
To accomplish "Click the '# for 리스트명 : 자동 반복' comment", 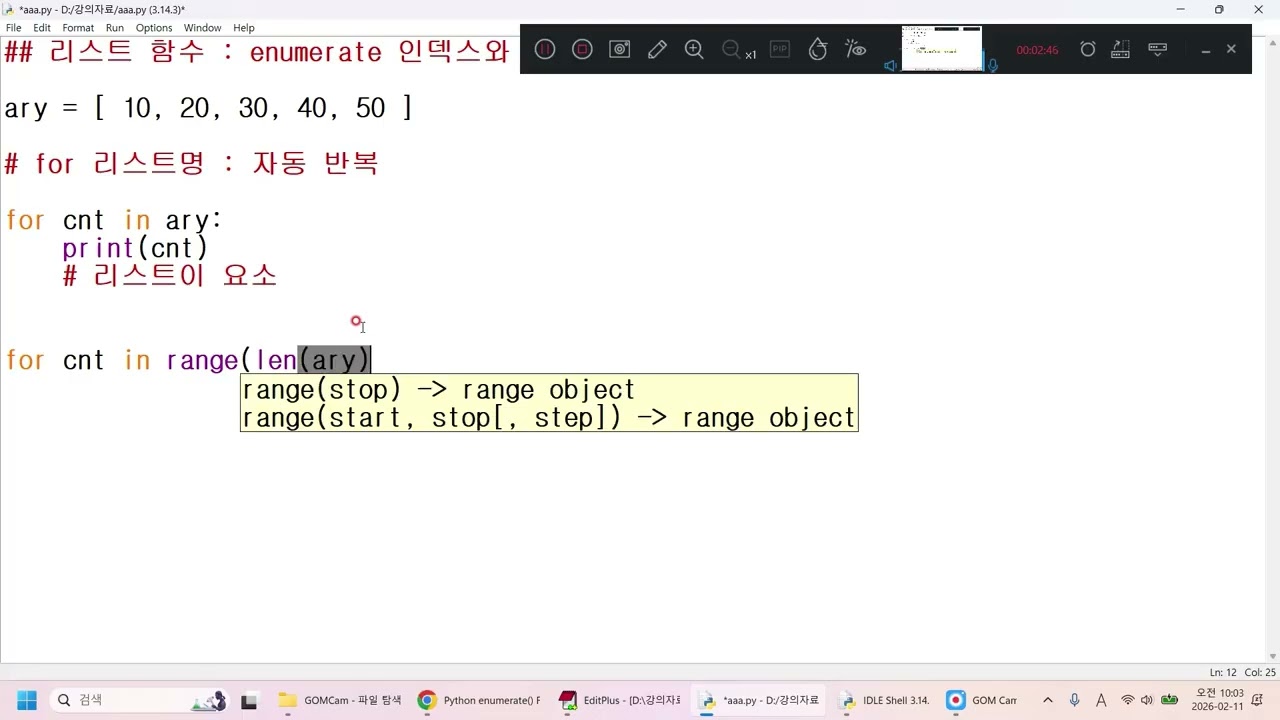I will 191,164.
